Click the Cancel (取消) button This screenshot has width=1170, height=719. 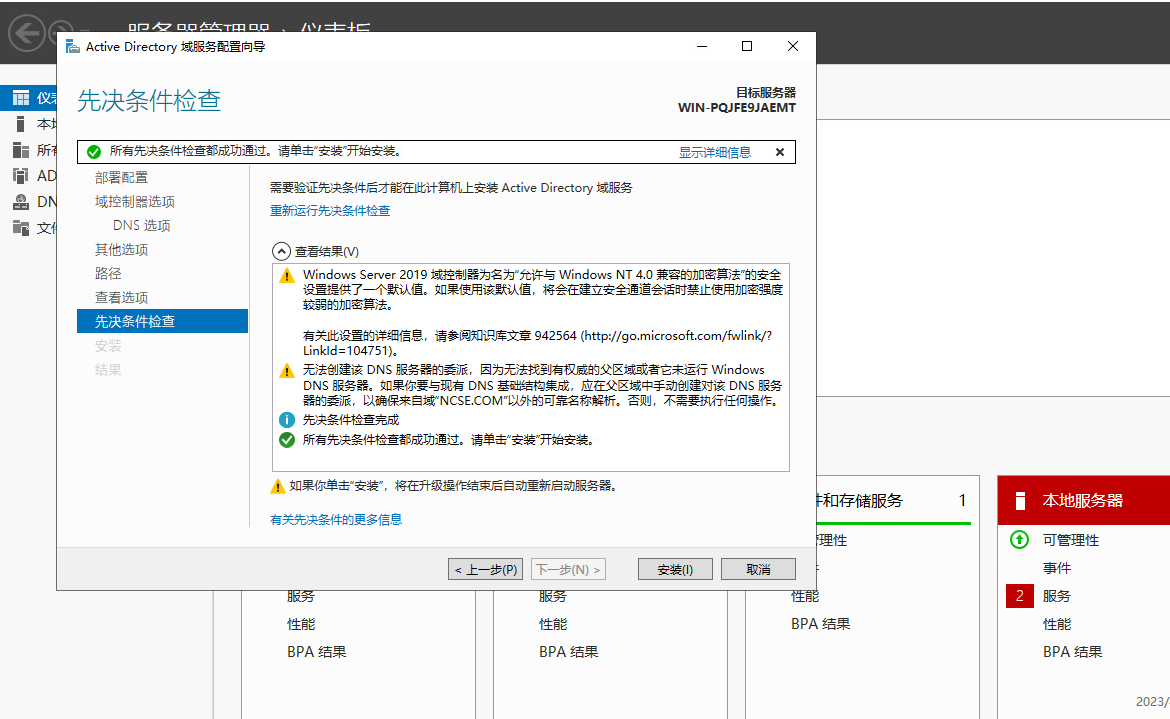[758, 569]
